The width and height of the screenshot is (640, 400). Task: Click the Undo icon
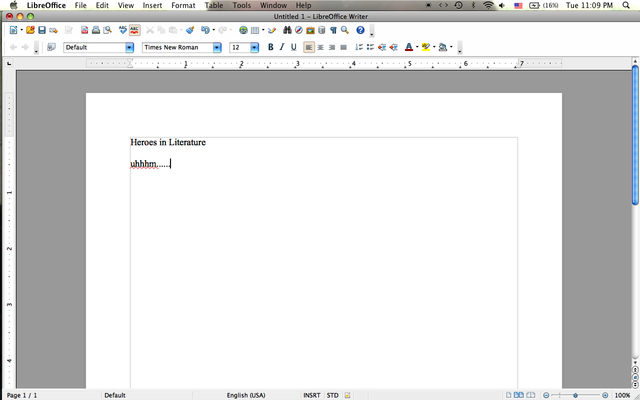tap(205, 30)
